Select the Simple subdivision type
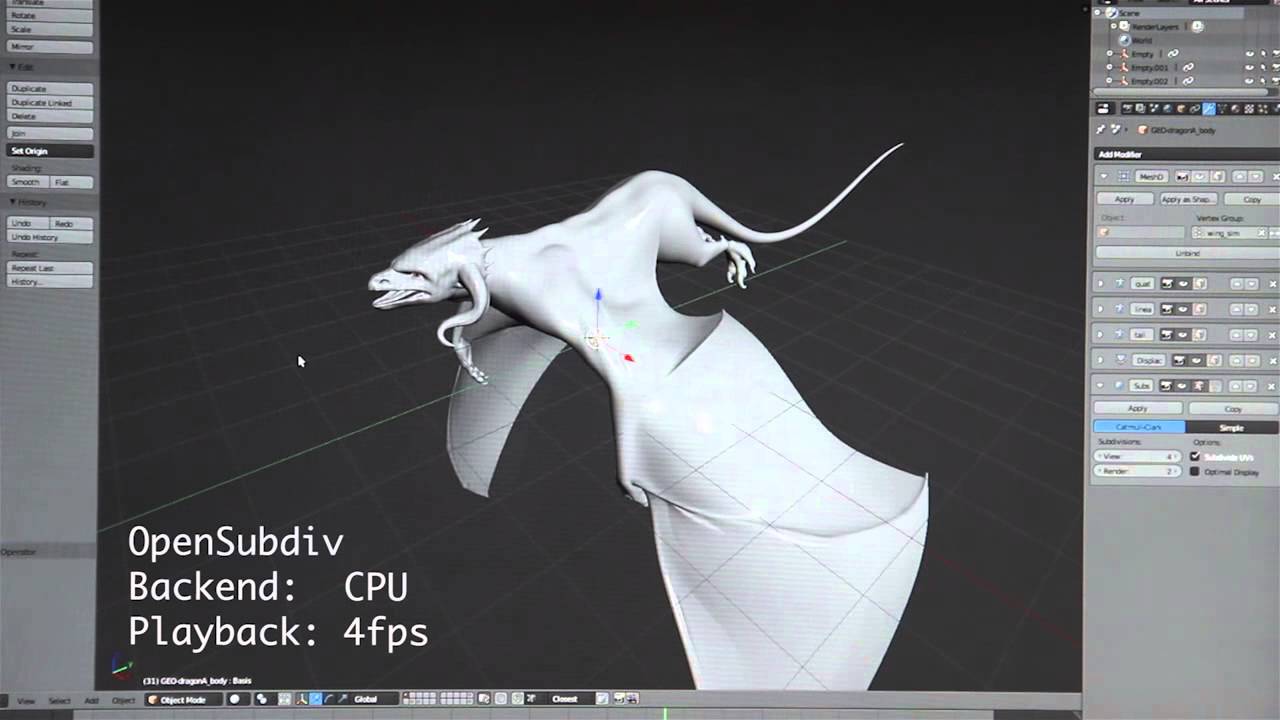Viewport: 1280px width, 720px height. (x=1231, y=428)
